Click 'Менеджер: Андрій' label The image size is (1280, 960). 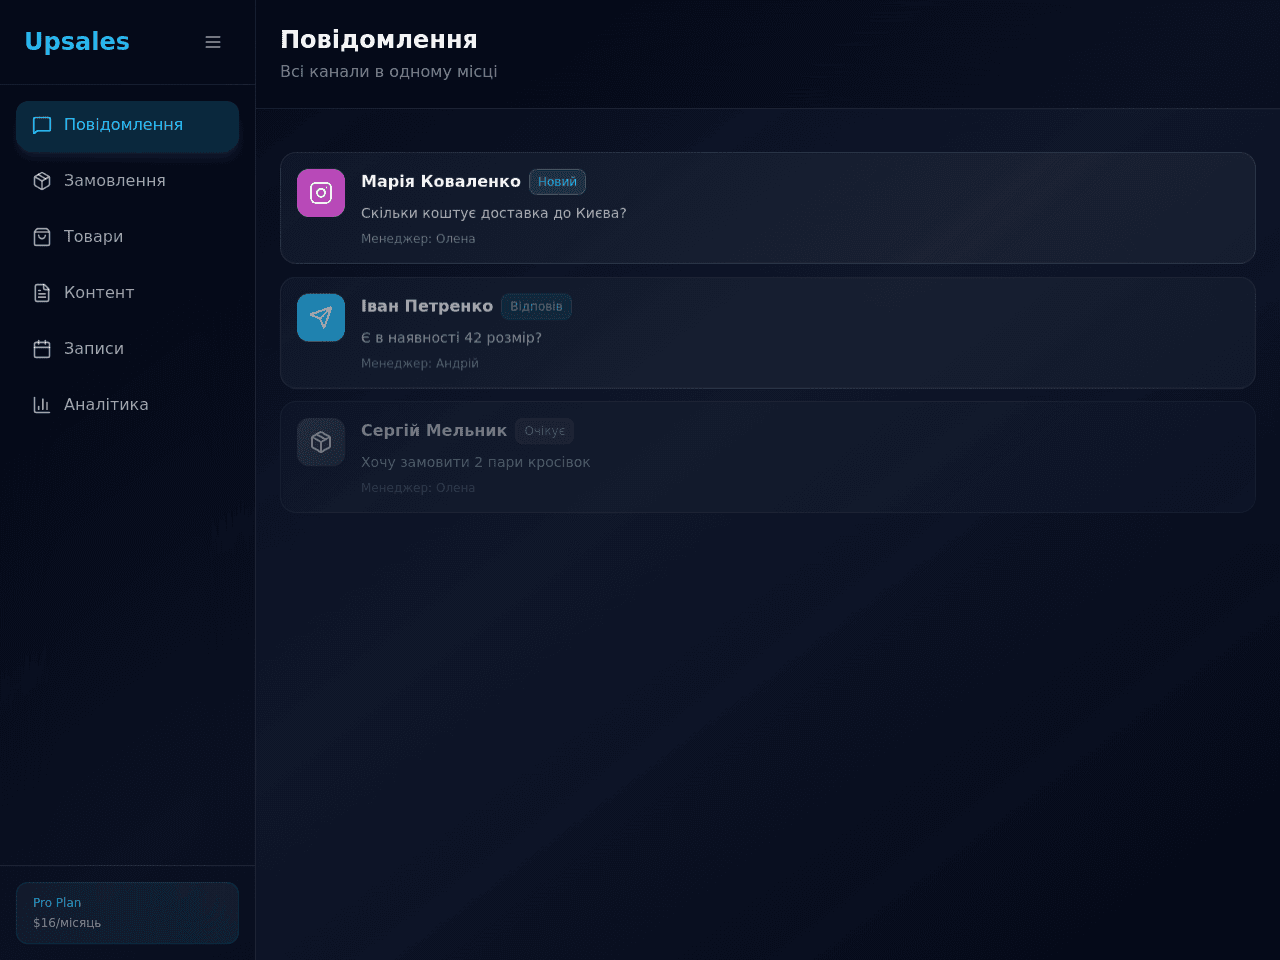(420, 363)
